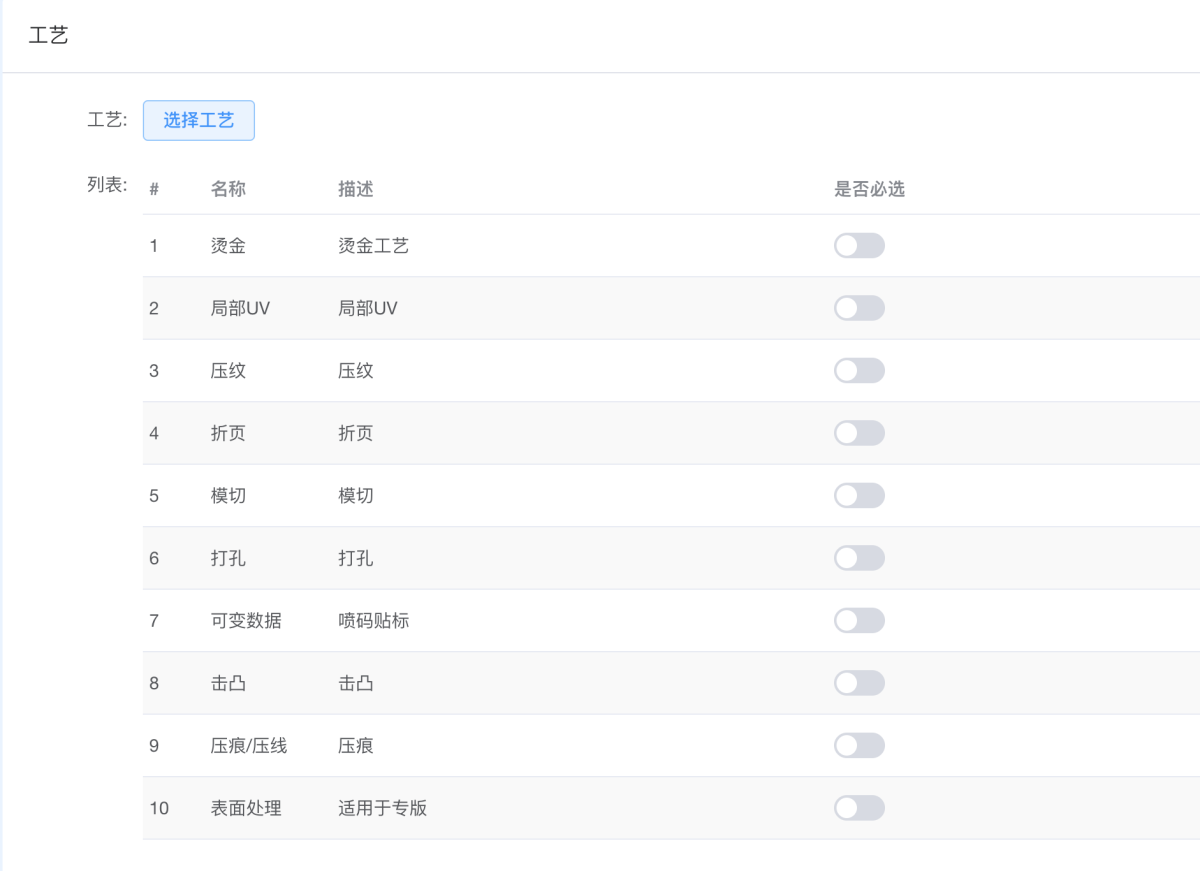The width and height of the screenshot is (1200, 871).
Task: Click the 名称 column header
Action: (x=228, y=189)
